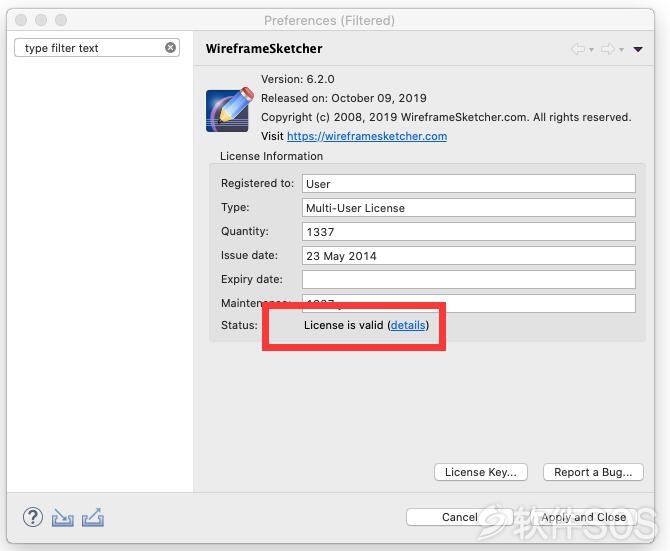
Task: Click the empty Expiry date field
Action: (x=469, y=279)
